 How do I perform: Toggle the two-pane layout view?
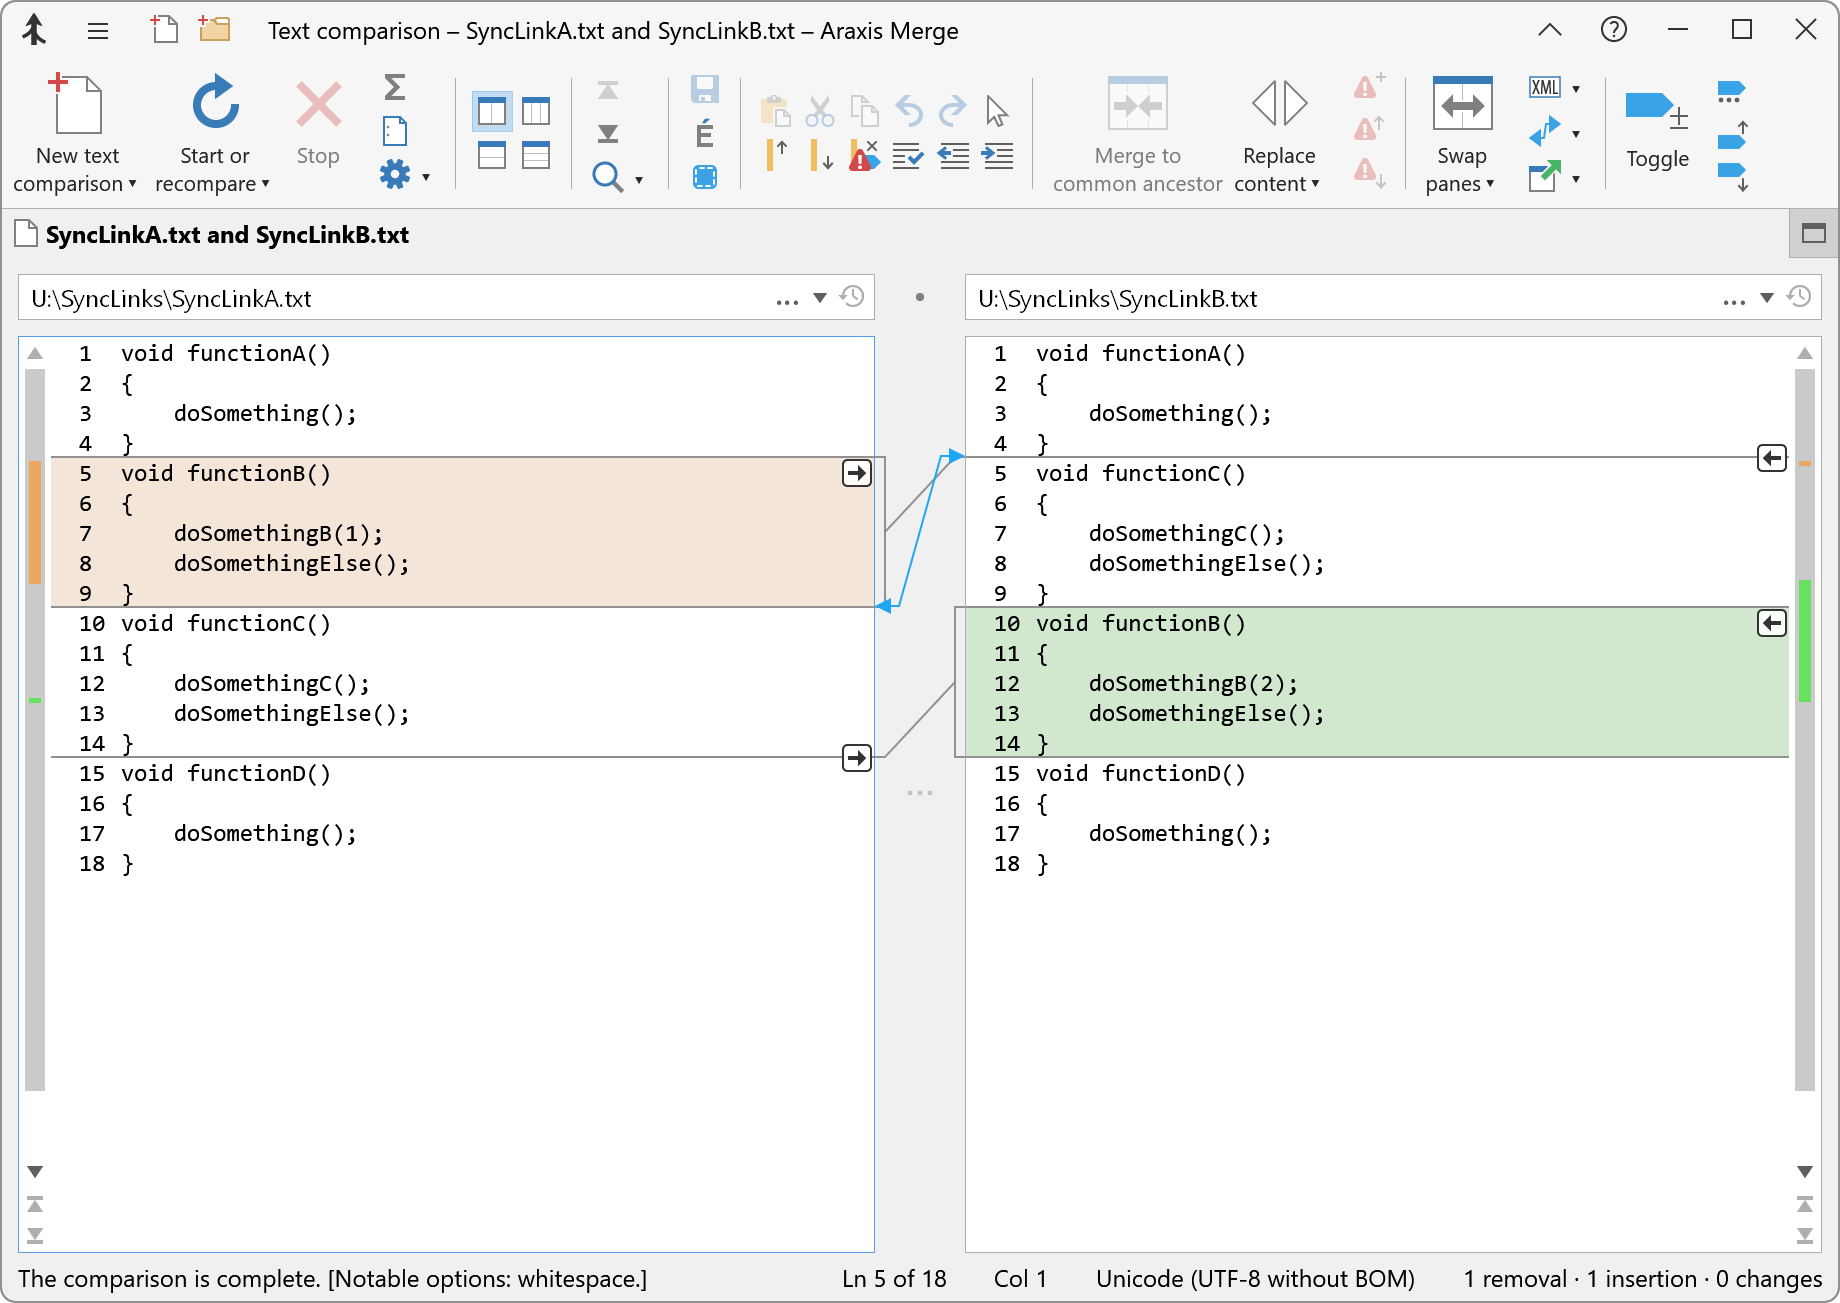491,110
